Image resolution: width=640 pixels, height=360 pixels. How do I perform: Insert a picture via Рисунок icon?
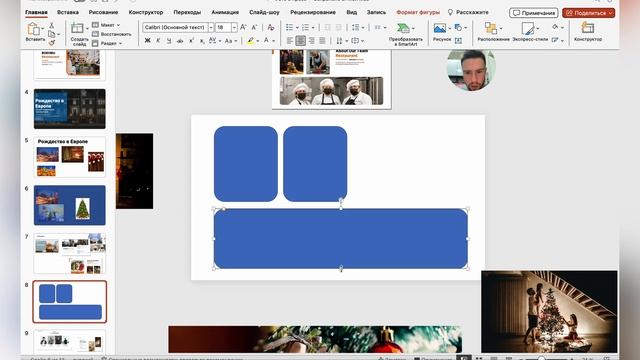pos(440,28)
